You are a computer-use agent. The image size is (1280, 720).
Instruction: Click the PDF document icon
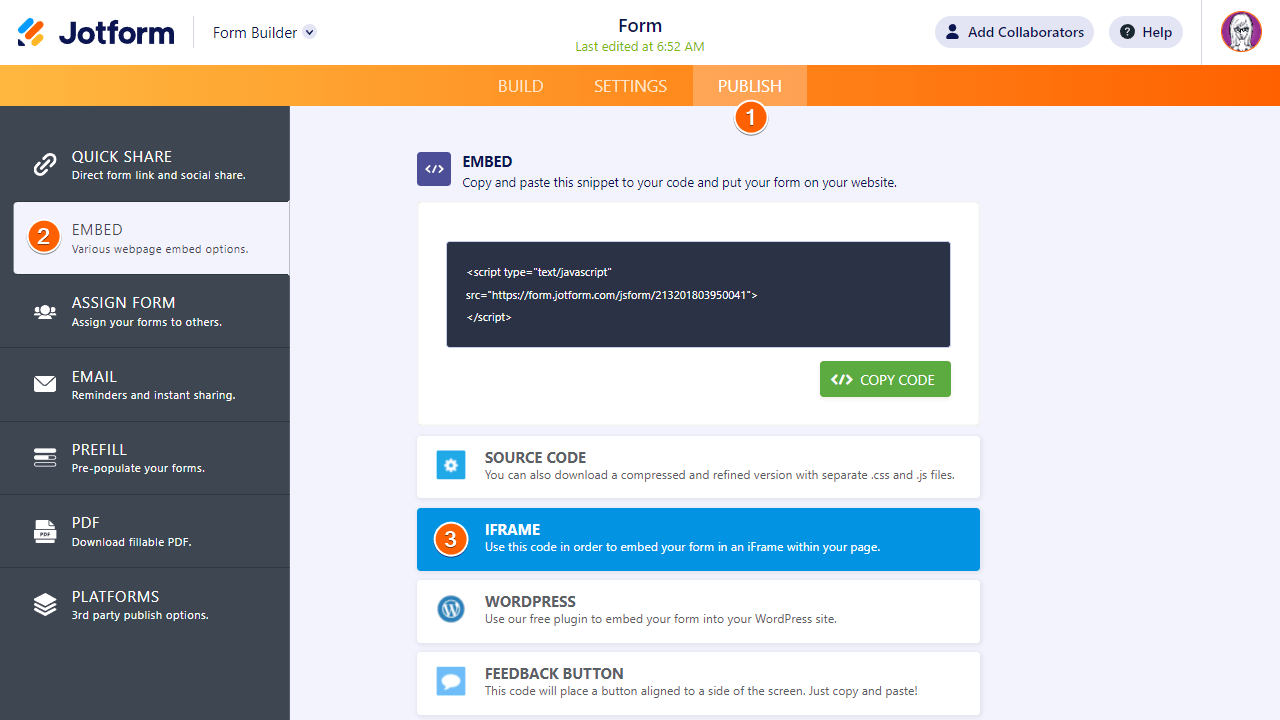pyautogui.click(x=45, y=531)
